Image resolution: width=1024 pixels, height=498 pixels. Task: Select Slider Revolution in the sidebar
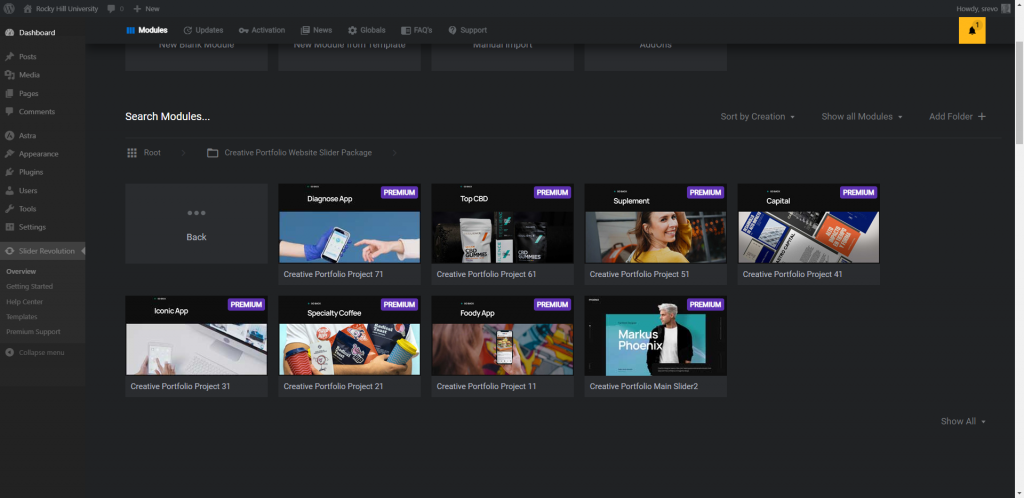click(42, 251)
